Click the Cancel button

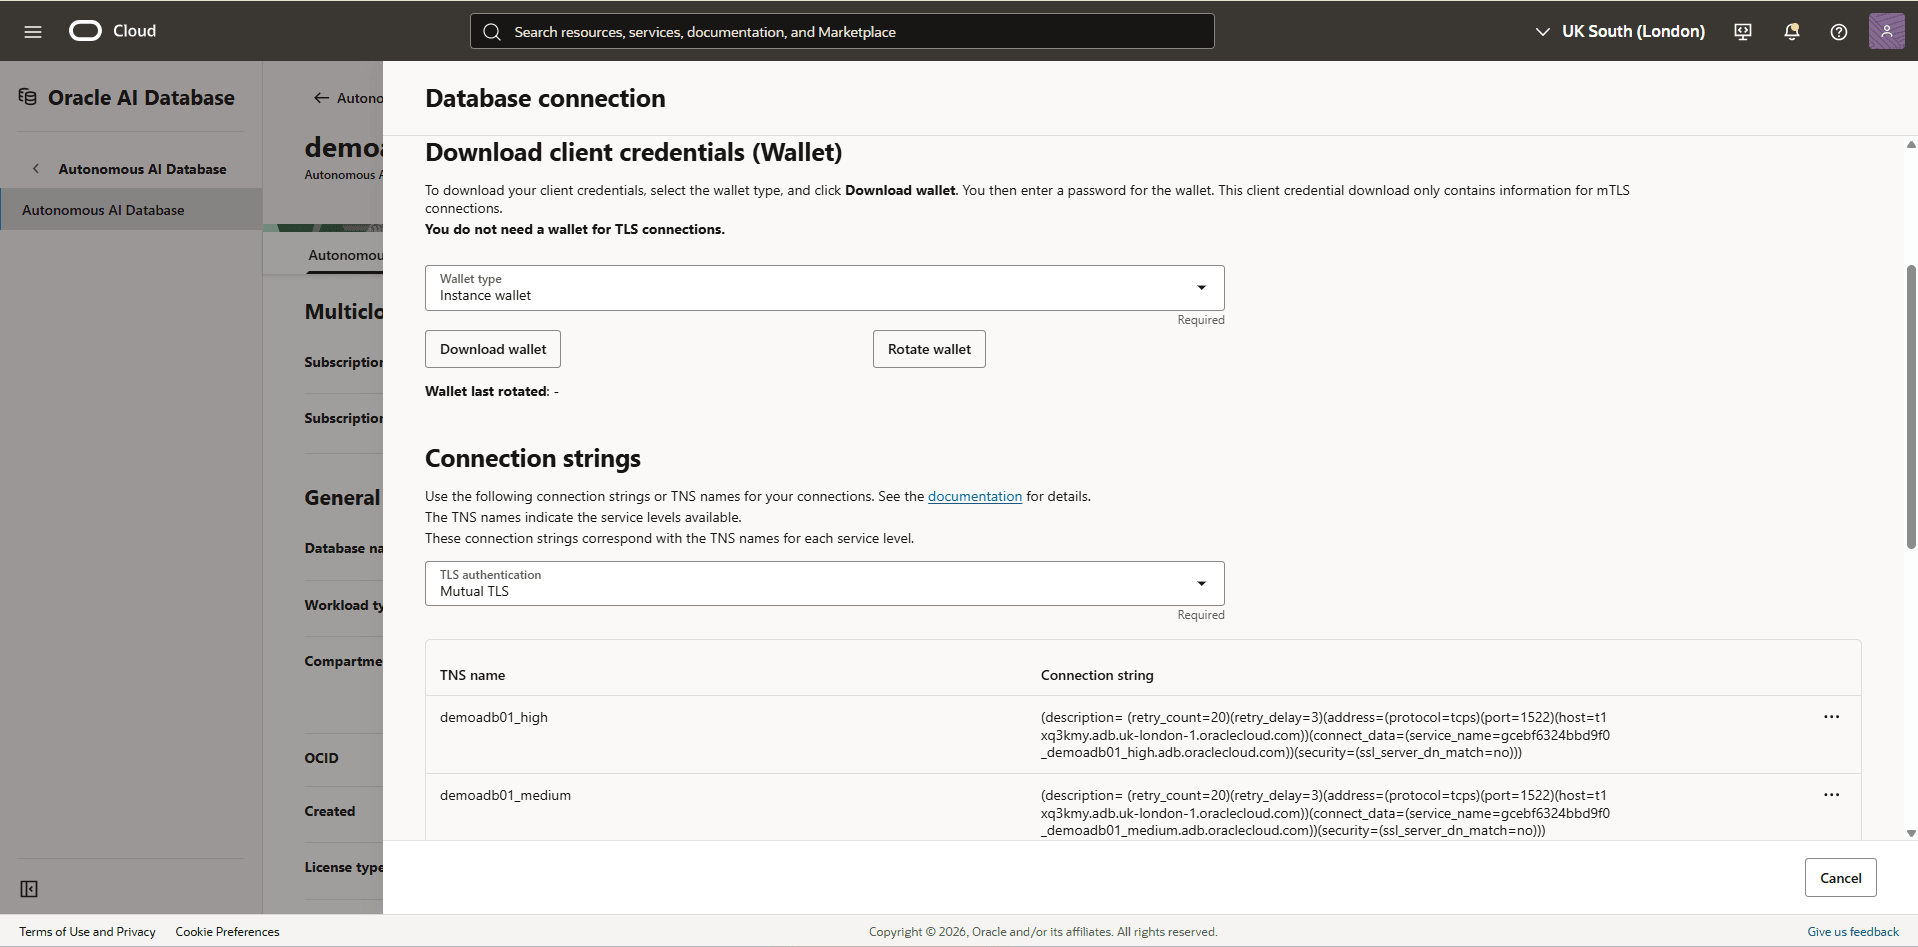coord(1840,878)
